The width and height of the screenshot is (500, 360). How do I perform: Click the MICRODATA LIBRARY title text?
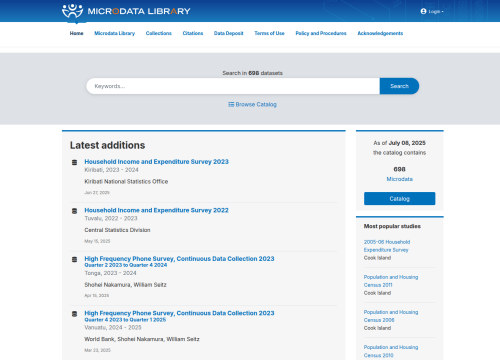coord(139,11)
